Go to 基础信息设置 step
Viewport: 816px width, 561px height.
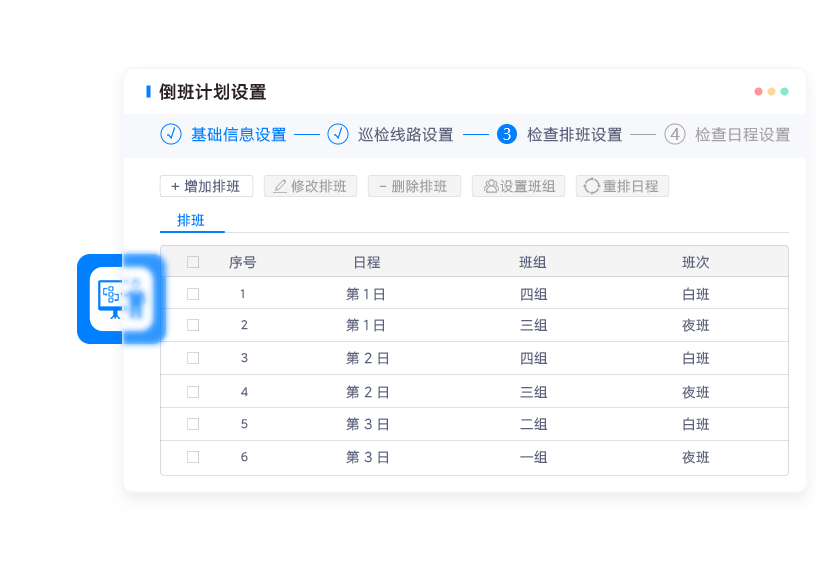tap(238, 134)
